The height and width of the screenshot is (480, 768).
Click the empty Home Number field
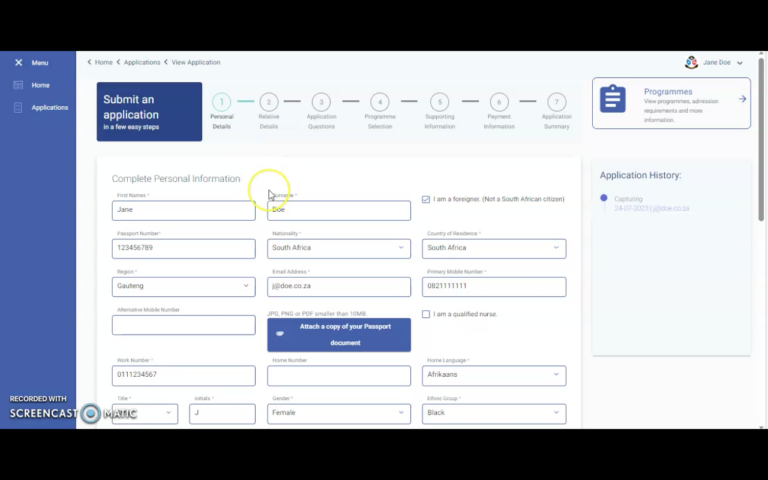[x=339, y=375]
